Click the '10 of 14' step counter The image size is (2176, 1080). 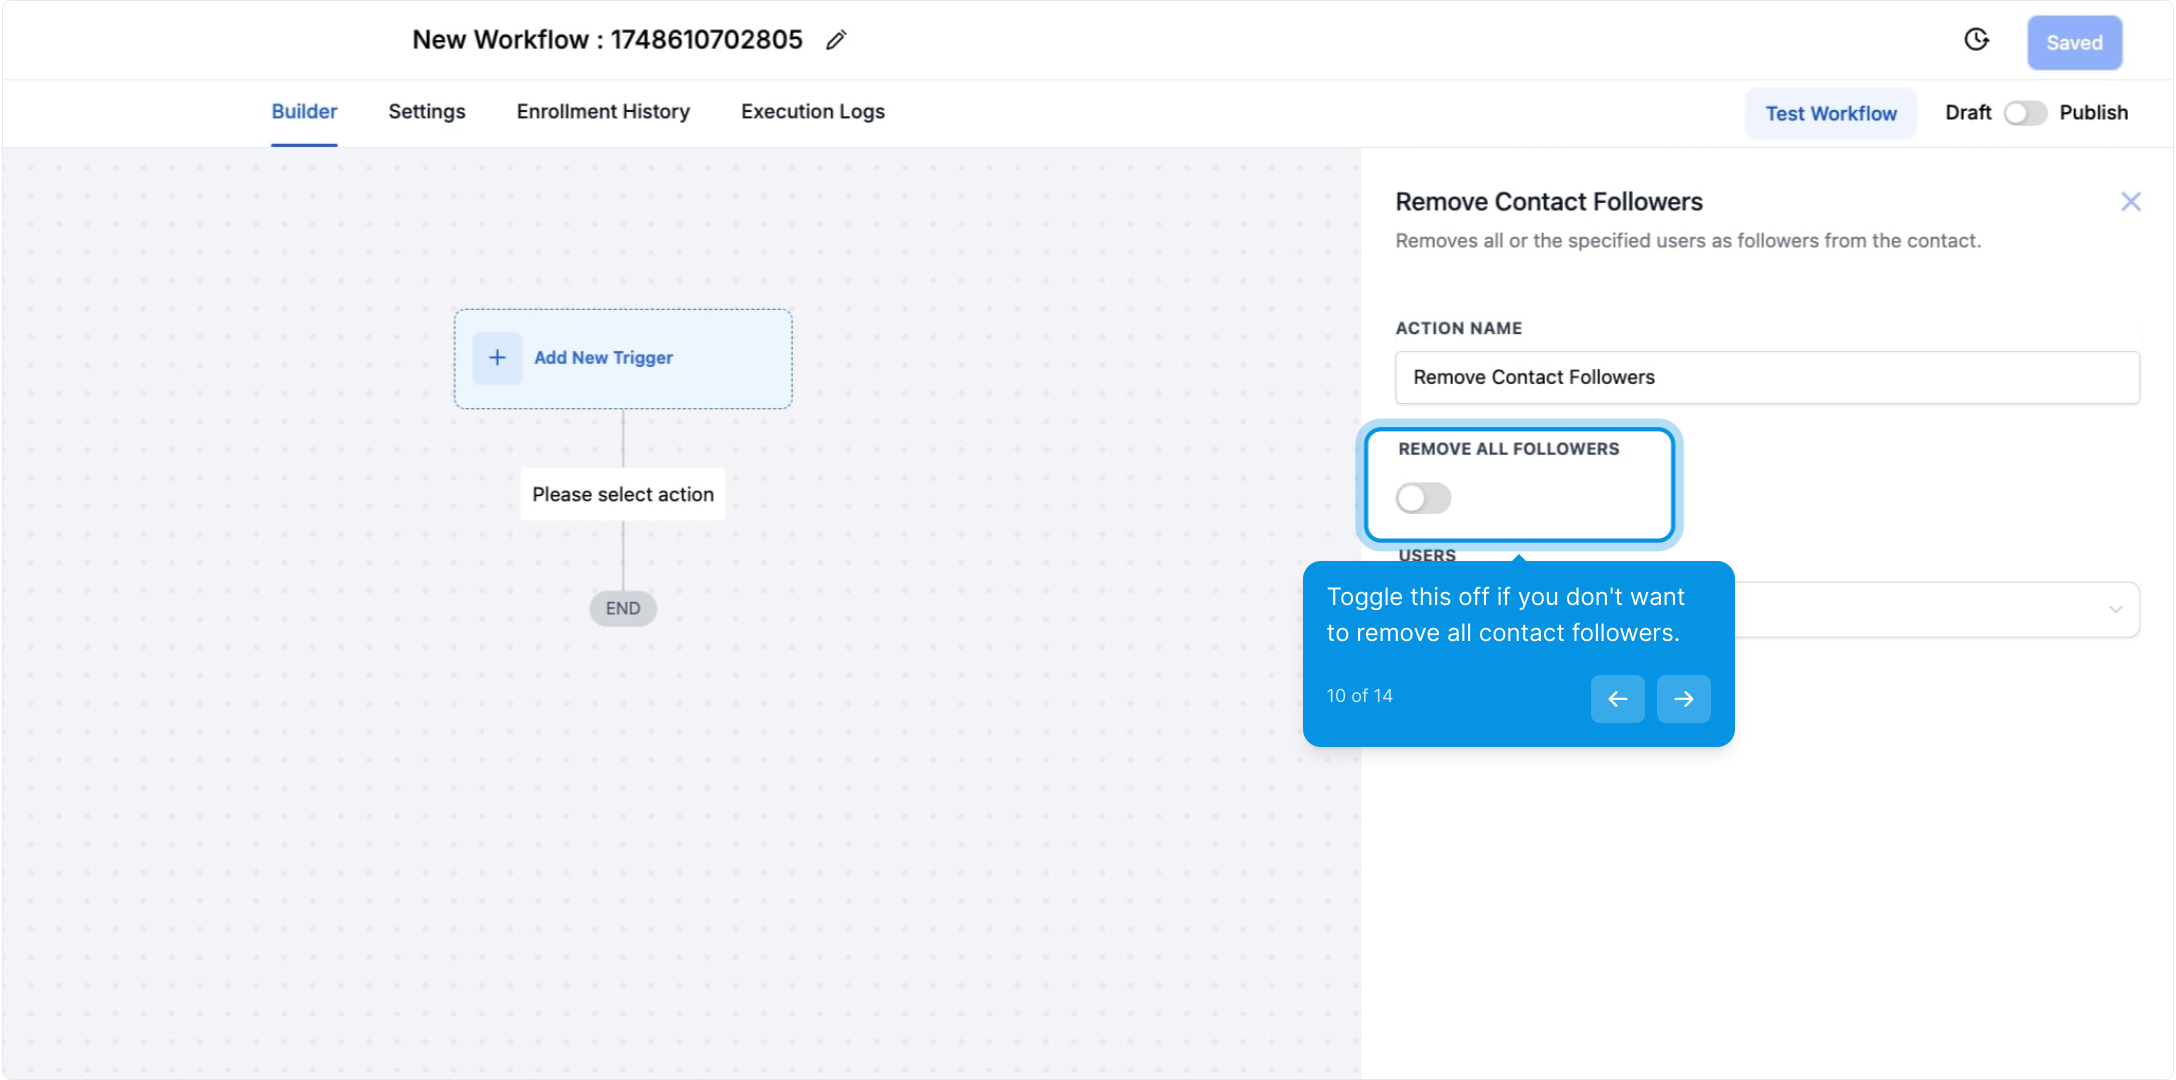tap(1359, 696)
